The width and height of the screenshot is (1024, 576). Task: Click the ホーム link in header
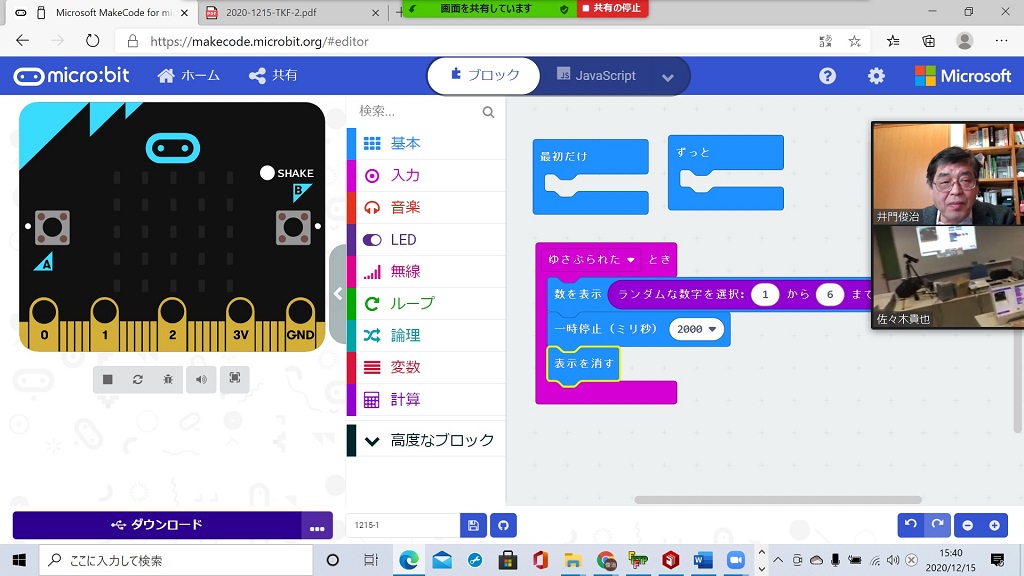[x=189, y=76]
